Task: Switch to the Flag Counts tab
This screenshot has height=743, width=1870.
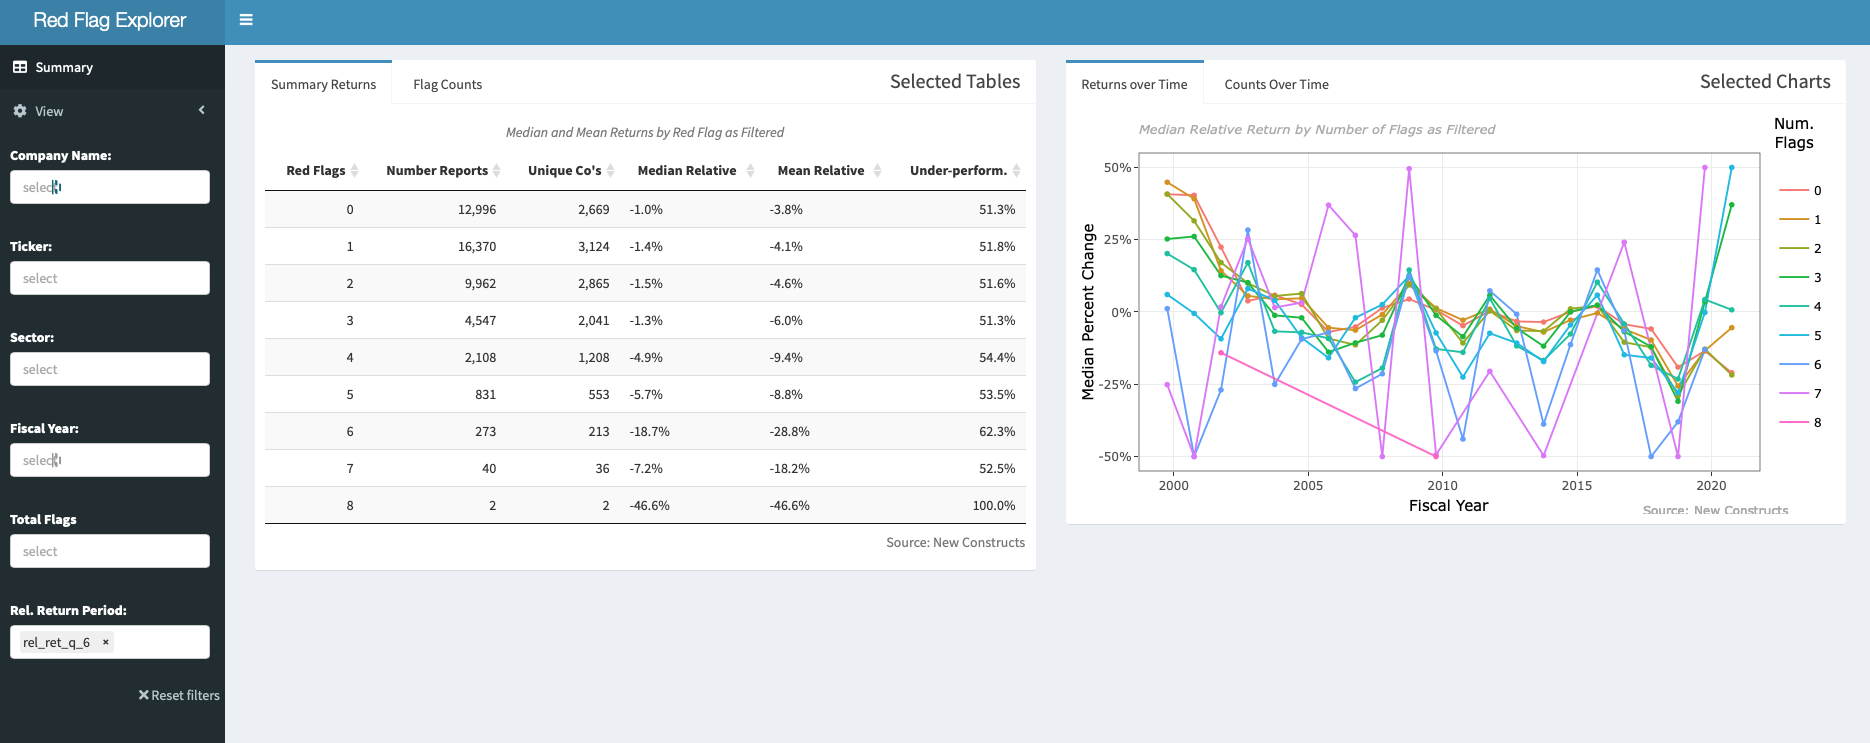Action: (447, 85)
